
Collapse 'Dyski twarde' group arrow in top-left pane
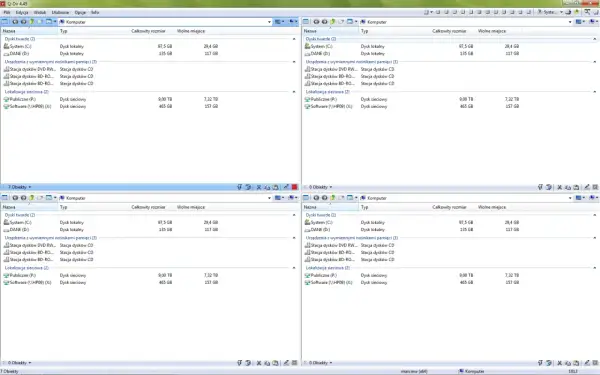[294, 39]
